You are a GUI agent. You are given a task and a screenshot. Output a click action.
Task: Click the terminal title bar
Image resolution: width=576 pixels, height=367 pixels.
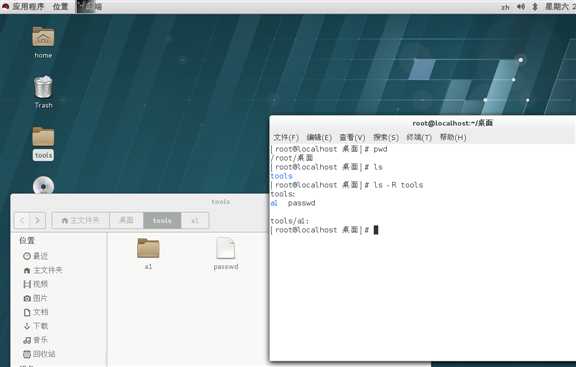pyautogui.click(x=422, y=123)
